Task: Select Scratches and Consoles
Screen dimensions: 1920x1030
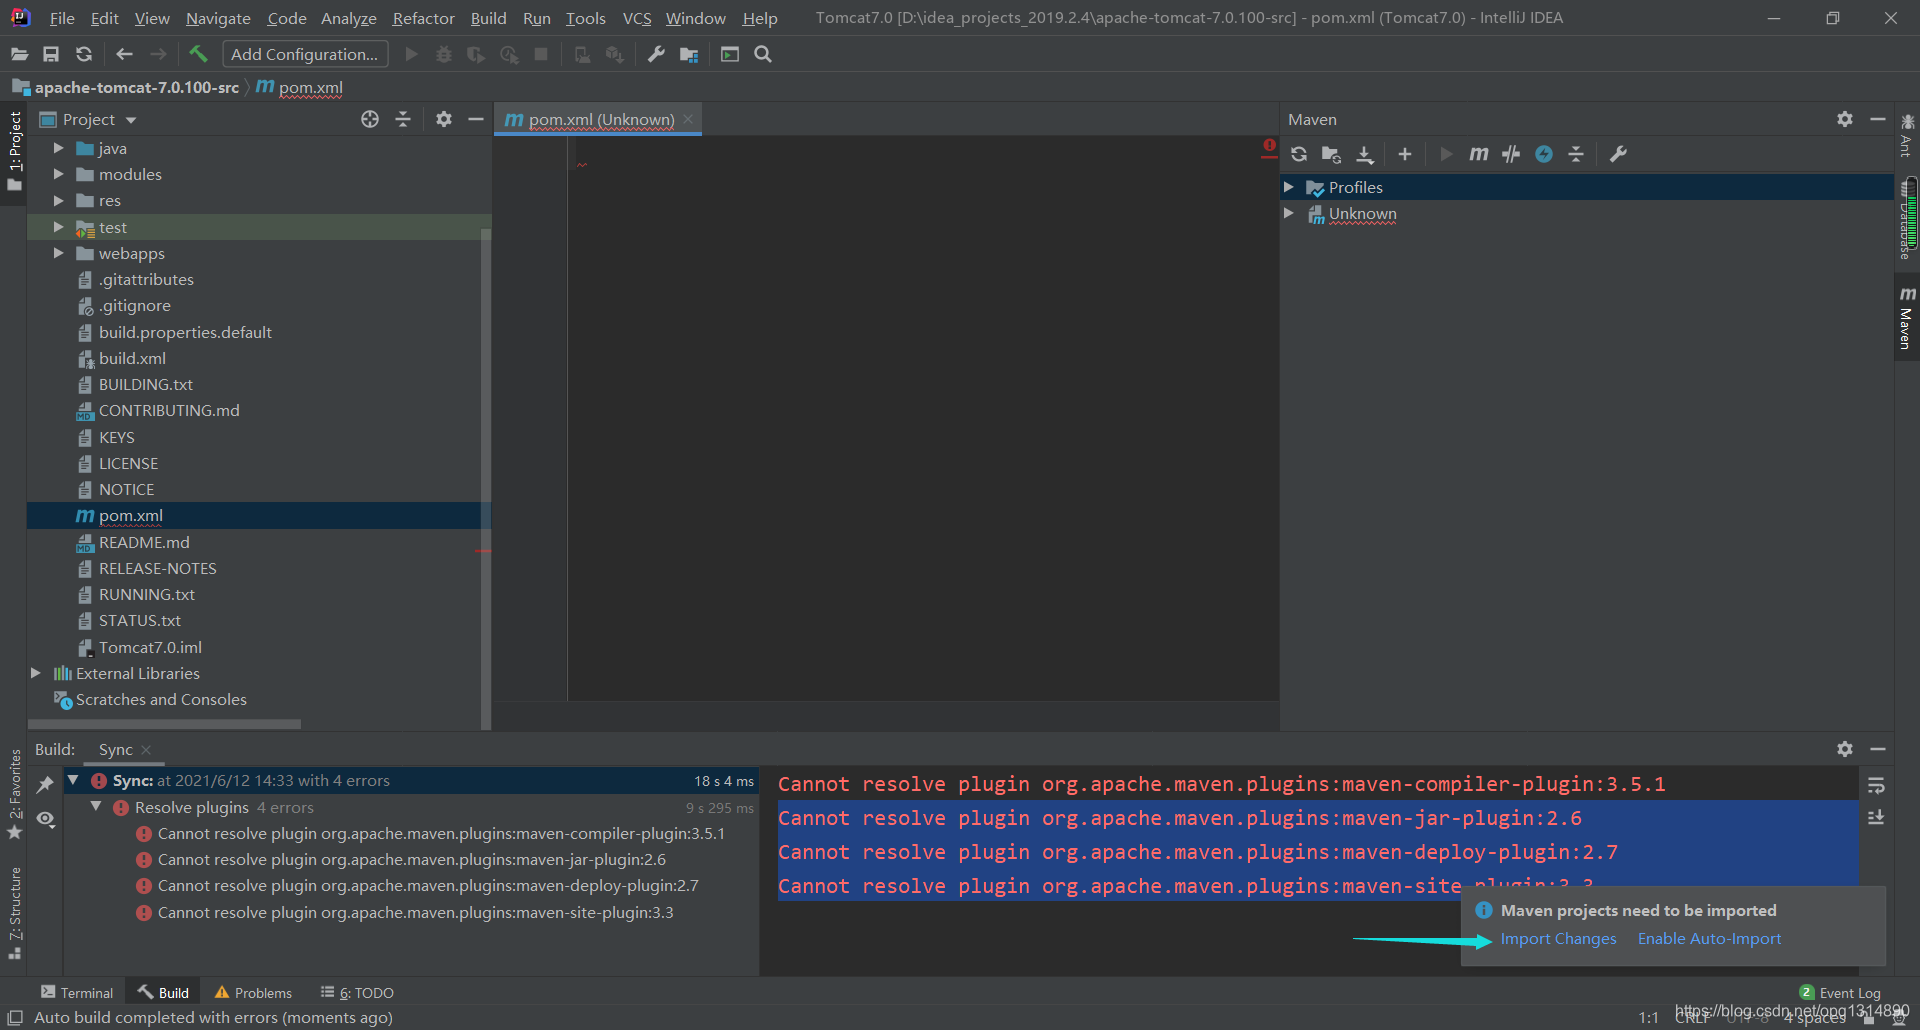Action: point(160,699)
